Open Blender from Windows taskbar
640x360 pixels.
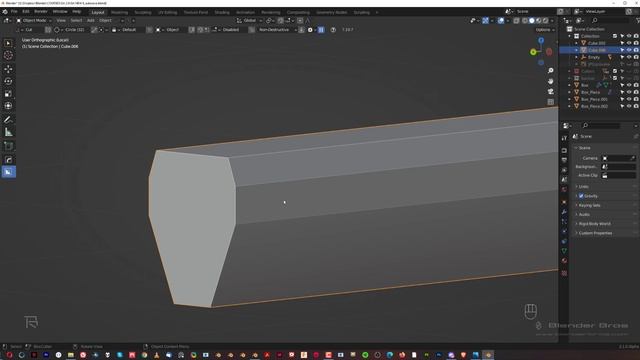[488, 355]
